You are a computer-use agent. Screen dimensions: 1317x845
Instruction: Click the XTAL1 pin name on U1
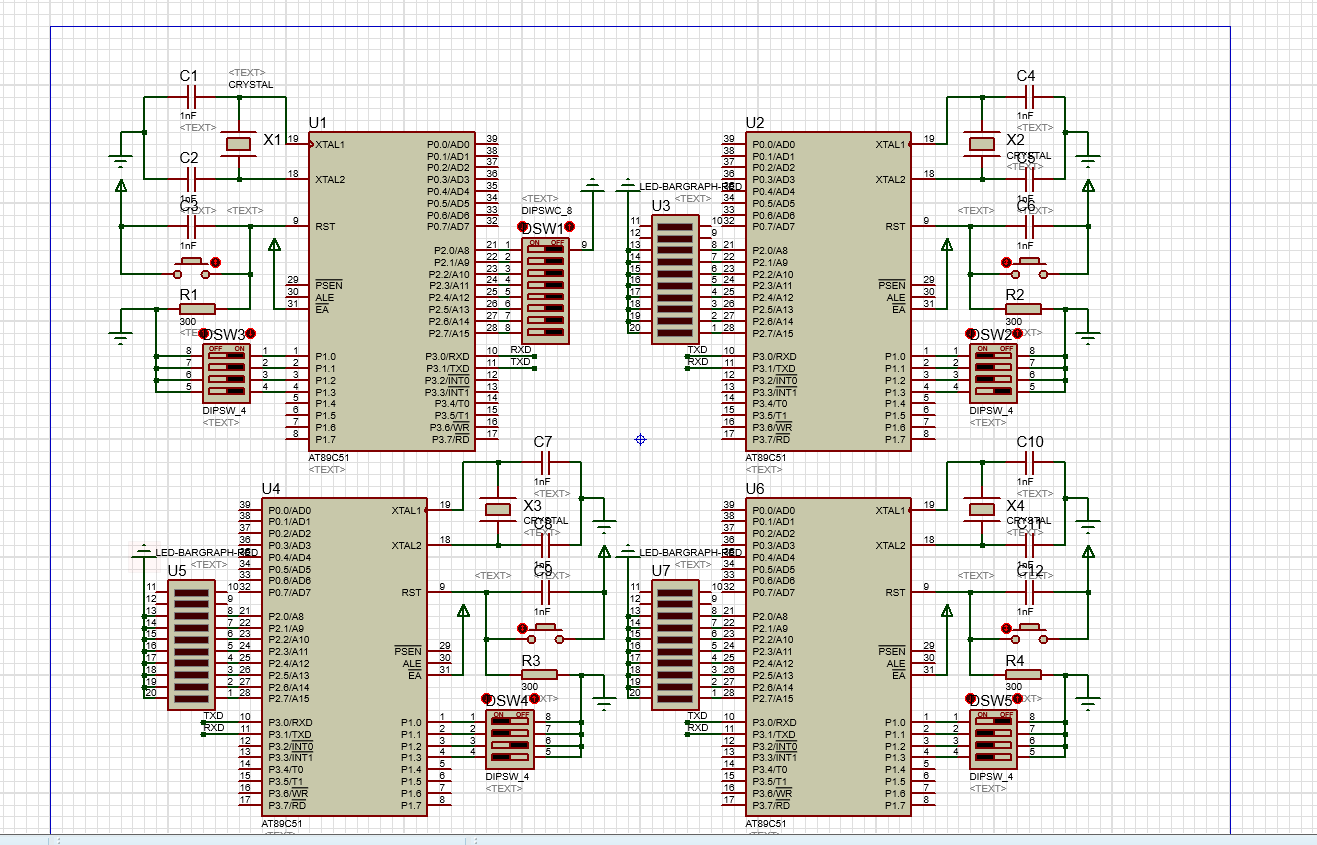pos(330,145)
